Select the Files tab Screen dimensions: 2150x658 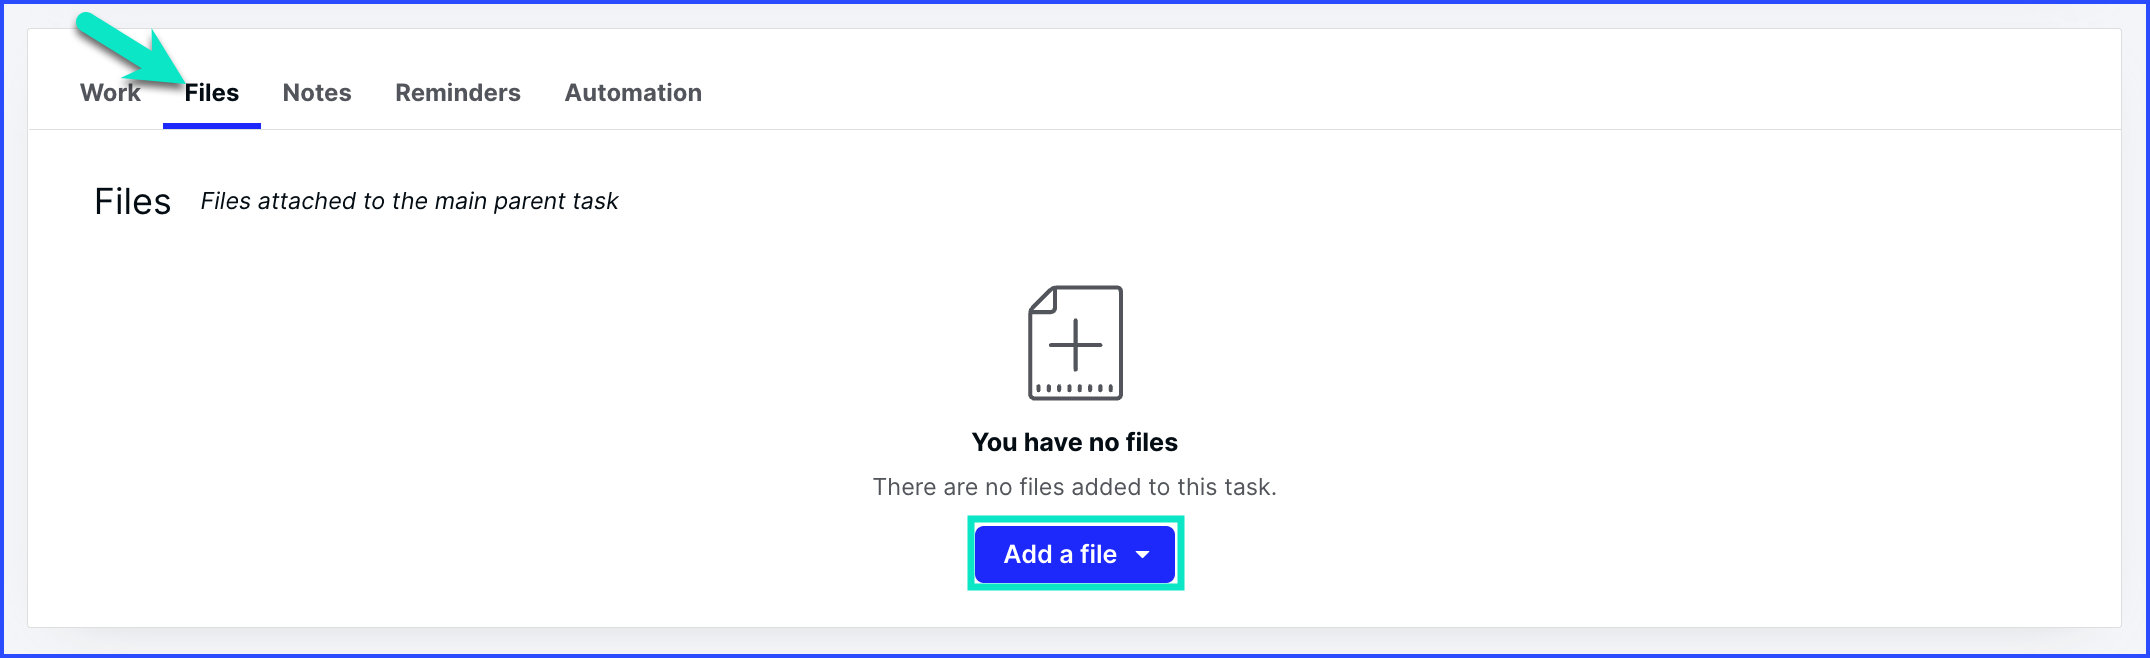[x=211, y=93]
